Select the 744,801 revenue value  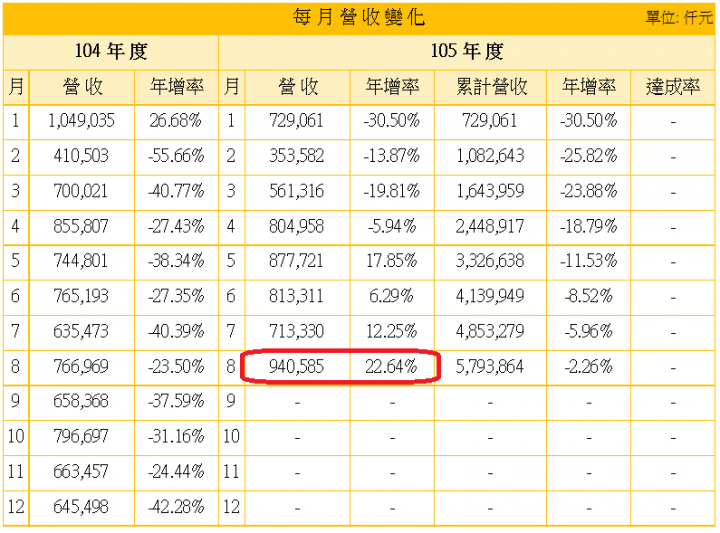click(81, 261)
